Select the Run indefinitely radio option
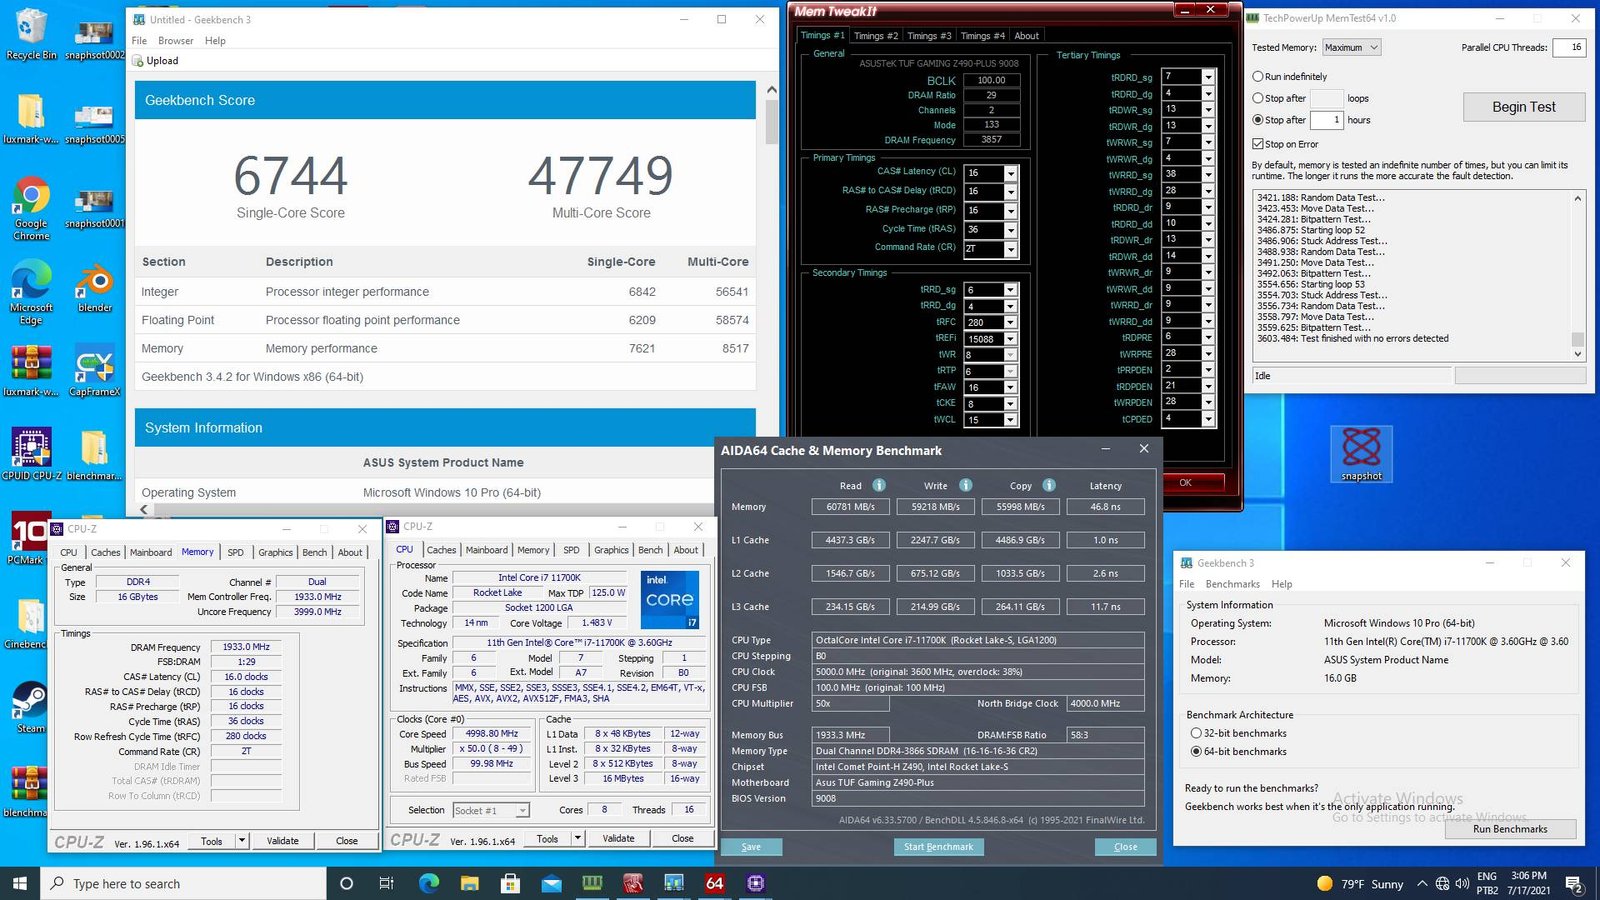Viewport: 1600px width, 900px height. 1258,76
